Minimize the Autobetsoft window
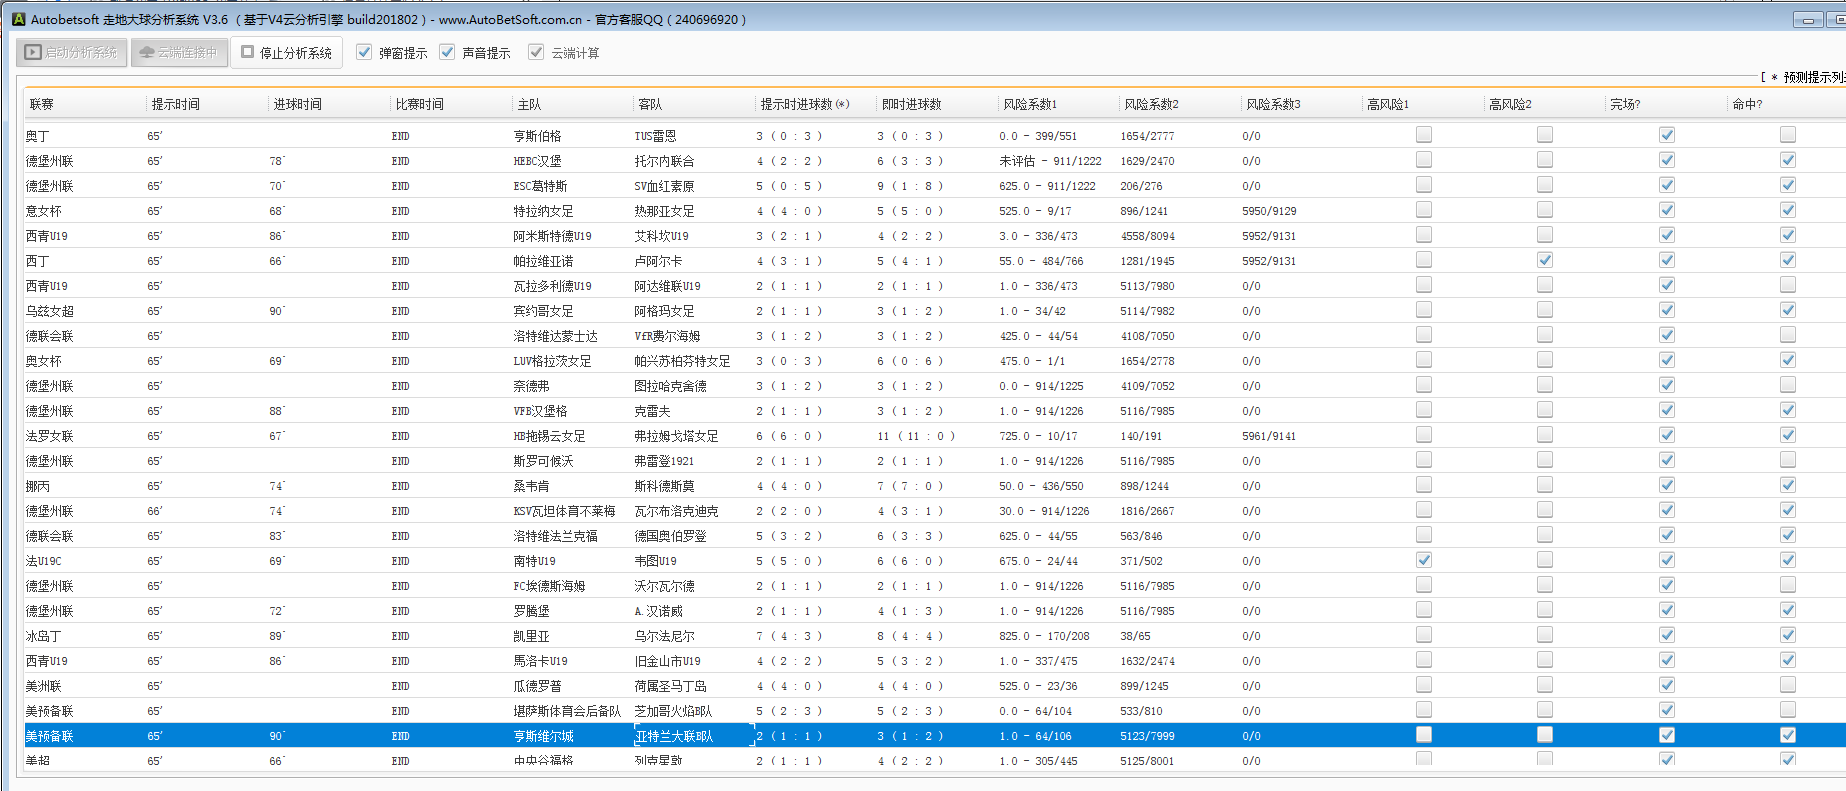Viewport: 1846px width, 791px height. pos(1807,19)
